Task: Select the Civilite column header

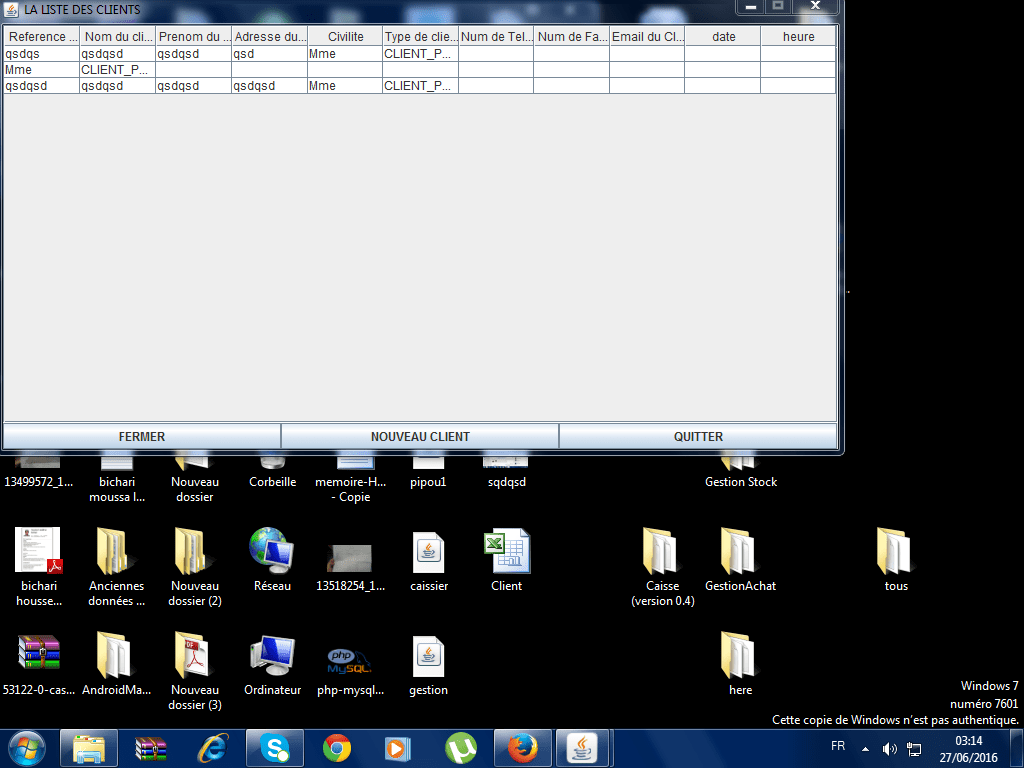Action: click(345, 37)
